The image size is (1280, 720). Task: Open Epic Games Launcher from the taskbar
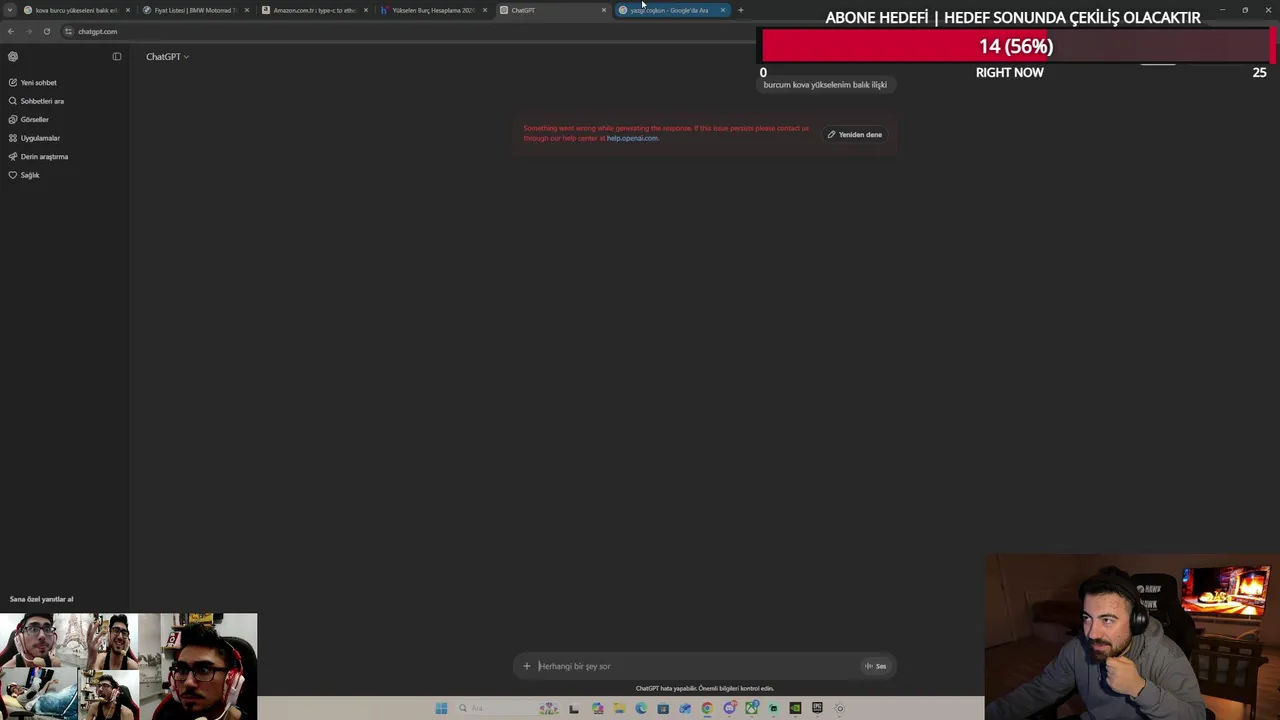[817, 708]
